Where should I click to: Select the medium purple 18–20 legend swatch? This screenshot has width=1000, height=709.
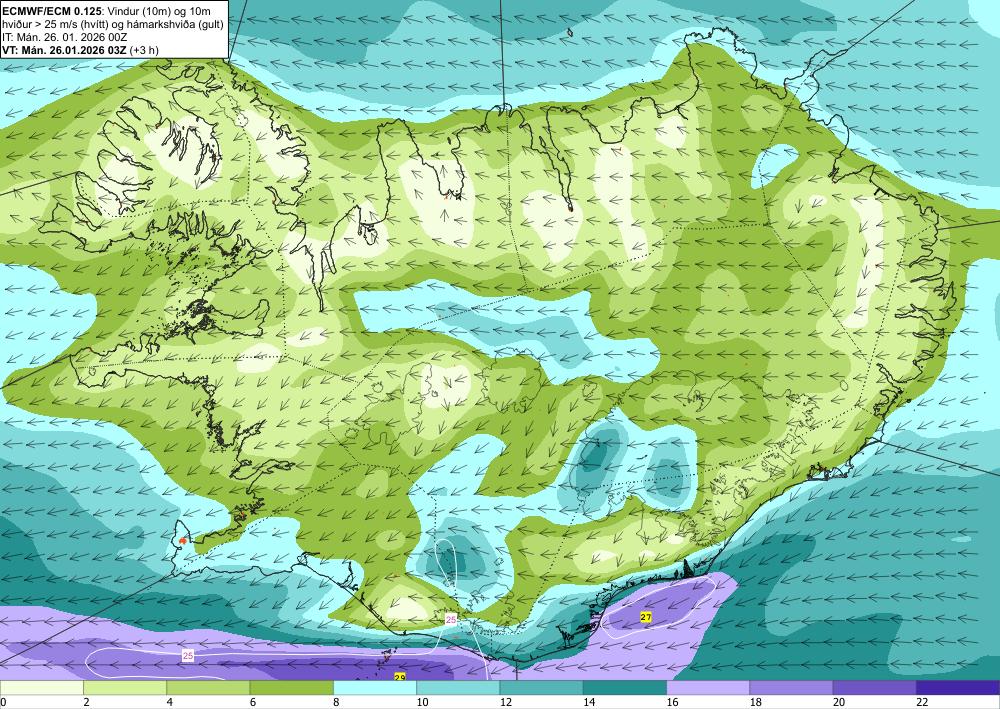pos(791,687)
